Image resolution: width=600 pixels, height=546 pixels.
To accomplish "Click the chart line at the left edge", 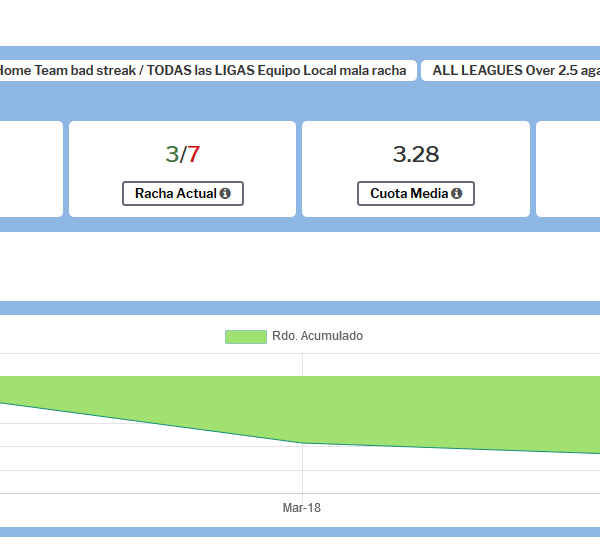I will click(x=4, y=403).
